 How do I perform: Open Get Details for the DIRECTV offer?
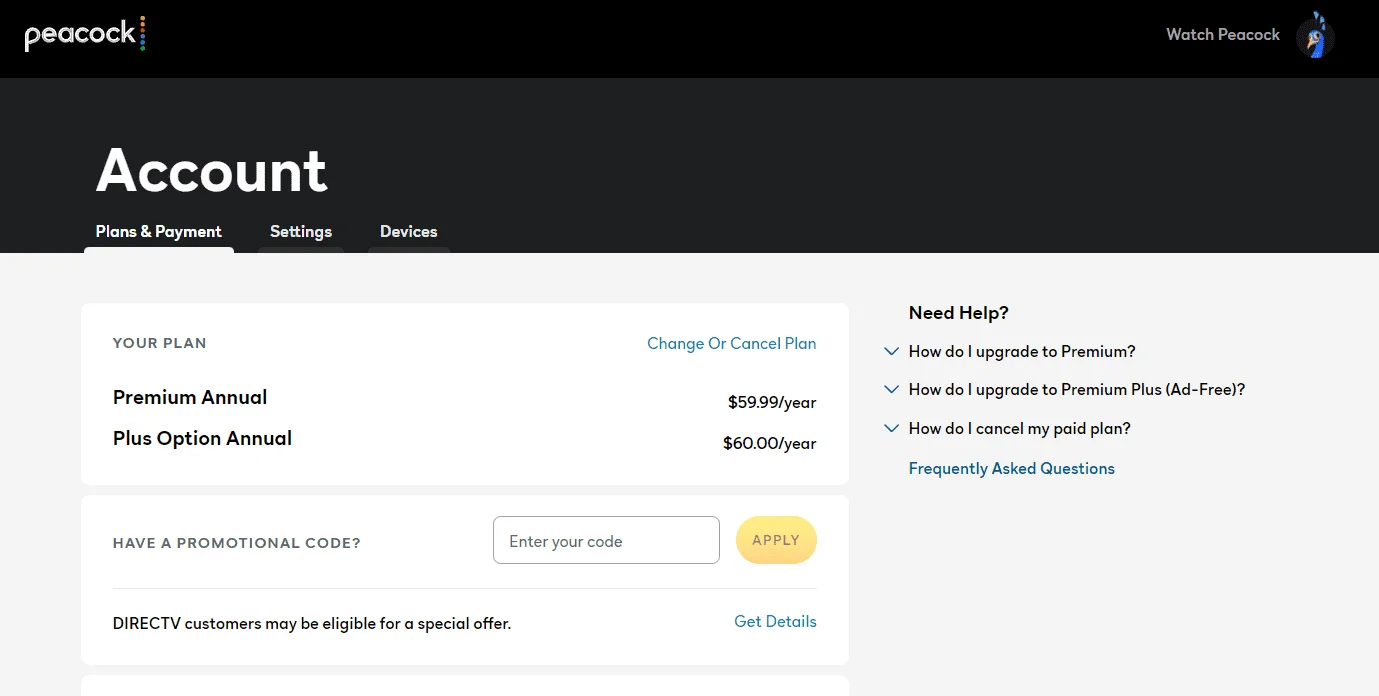pyautogui.click(x=775, y=622)
